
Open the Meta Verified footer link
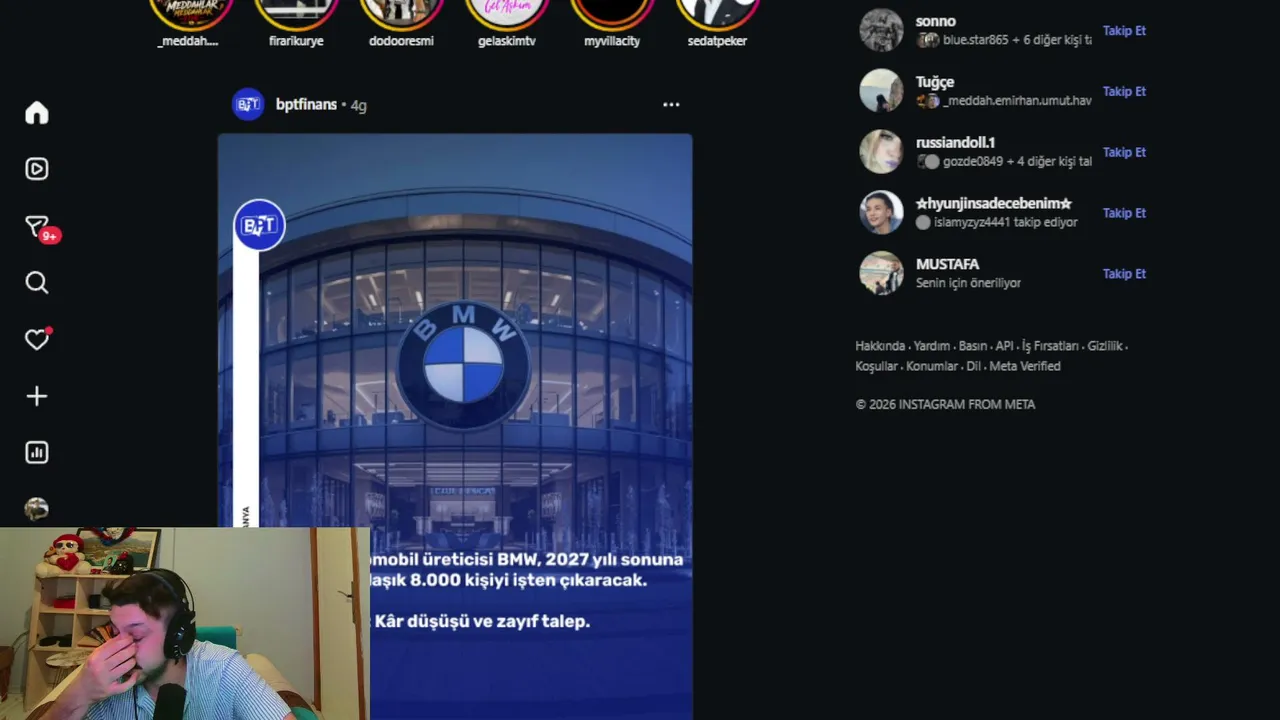(1025, 366)
